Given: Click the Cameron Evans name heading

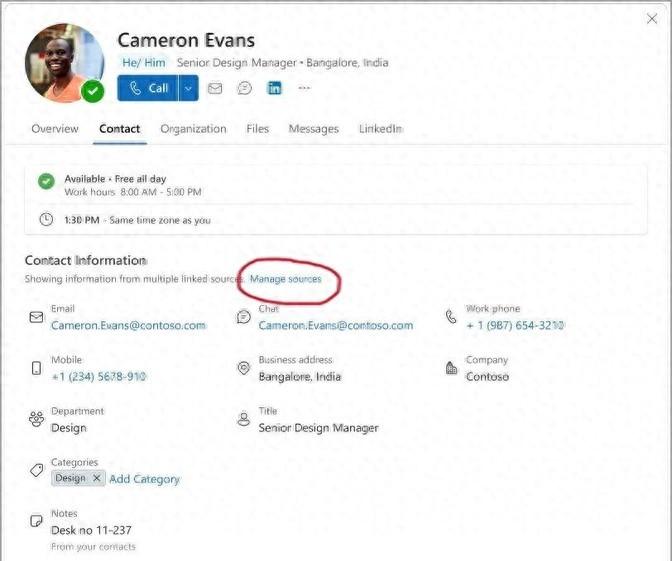Looking at the screenshot, I should click(186, 40).
